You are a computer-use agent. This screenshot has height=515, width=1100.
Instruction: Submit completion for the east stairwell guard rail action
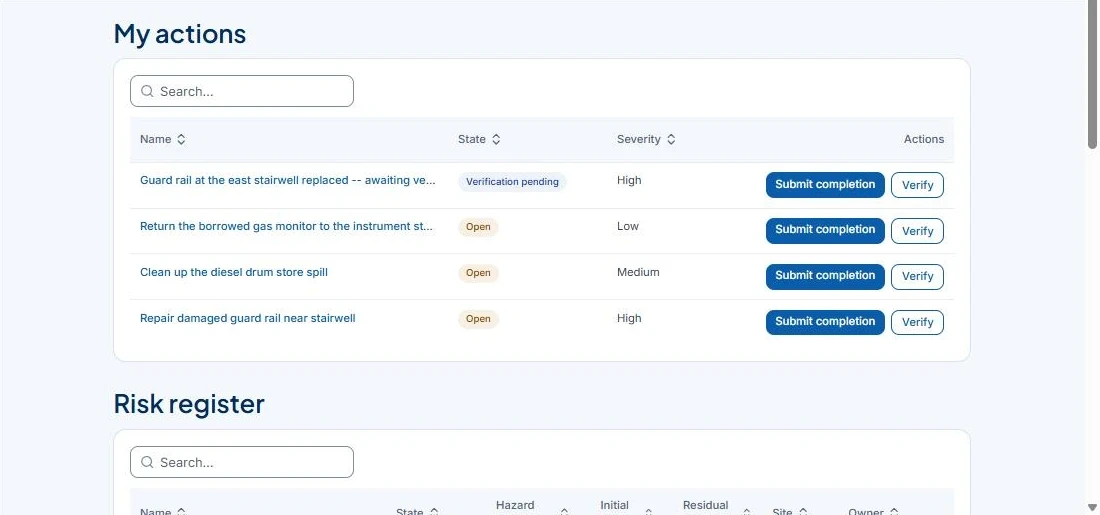click(825, 185)
